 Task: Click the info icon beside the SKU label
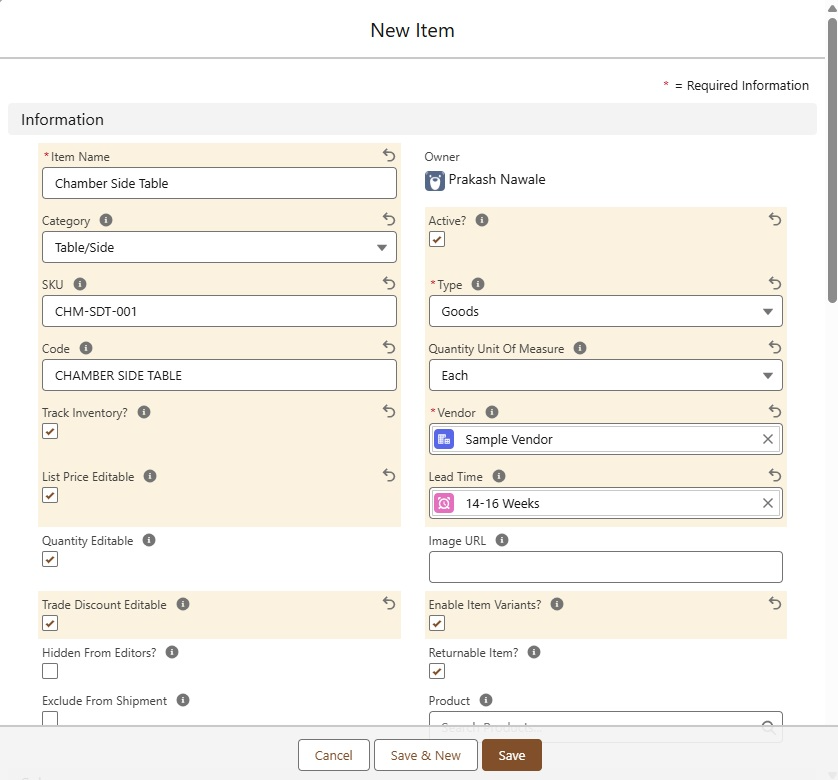coord(80,285)
